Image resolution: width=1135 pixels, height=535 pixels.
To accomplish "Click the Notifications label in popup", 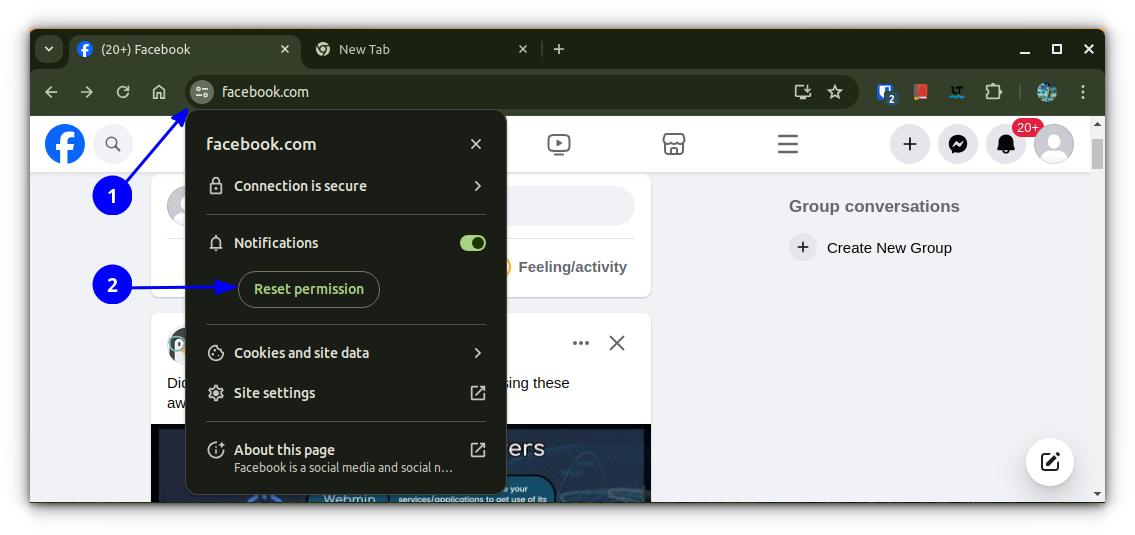I will (276, 243).
